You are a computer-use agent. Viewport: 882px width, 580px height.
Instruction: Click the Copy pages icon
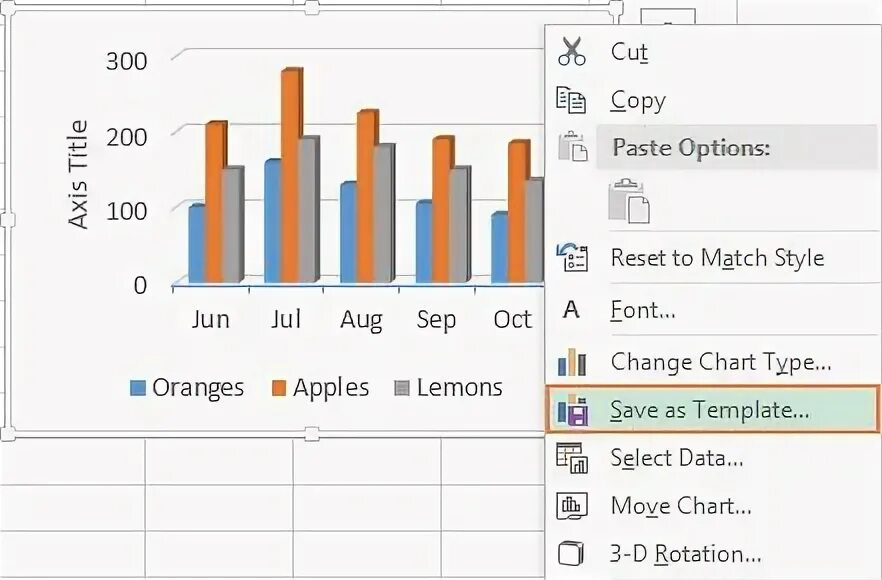[x=571, y=100]
